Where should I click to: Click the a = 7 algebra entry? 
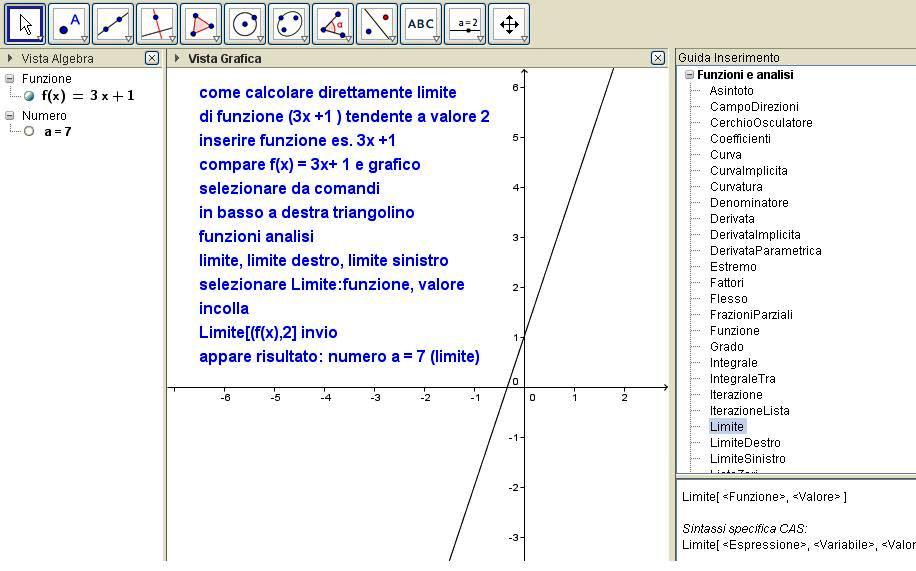pos(58,131)
